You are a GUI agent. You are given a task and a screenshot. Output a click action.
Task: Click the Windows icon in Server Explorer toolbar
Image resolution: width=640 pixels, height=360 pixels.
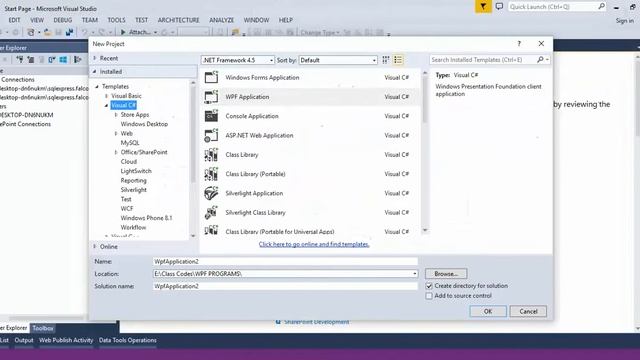pos(63,60)
